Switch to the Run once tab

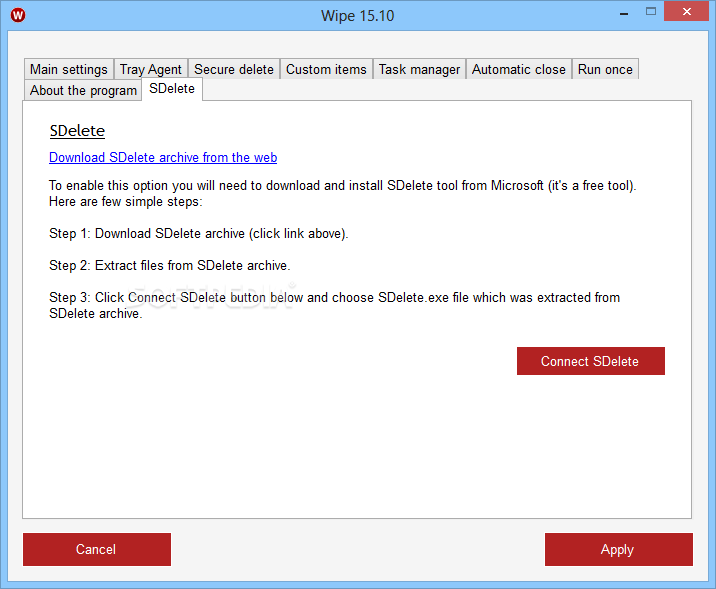coord(605,69)
